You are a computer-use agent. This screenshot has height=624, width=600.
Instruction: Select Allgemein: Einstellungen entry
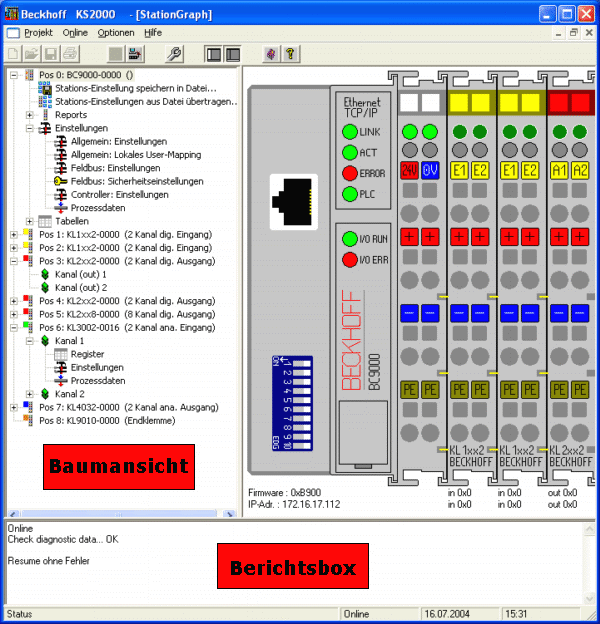[x=119, y=142]
